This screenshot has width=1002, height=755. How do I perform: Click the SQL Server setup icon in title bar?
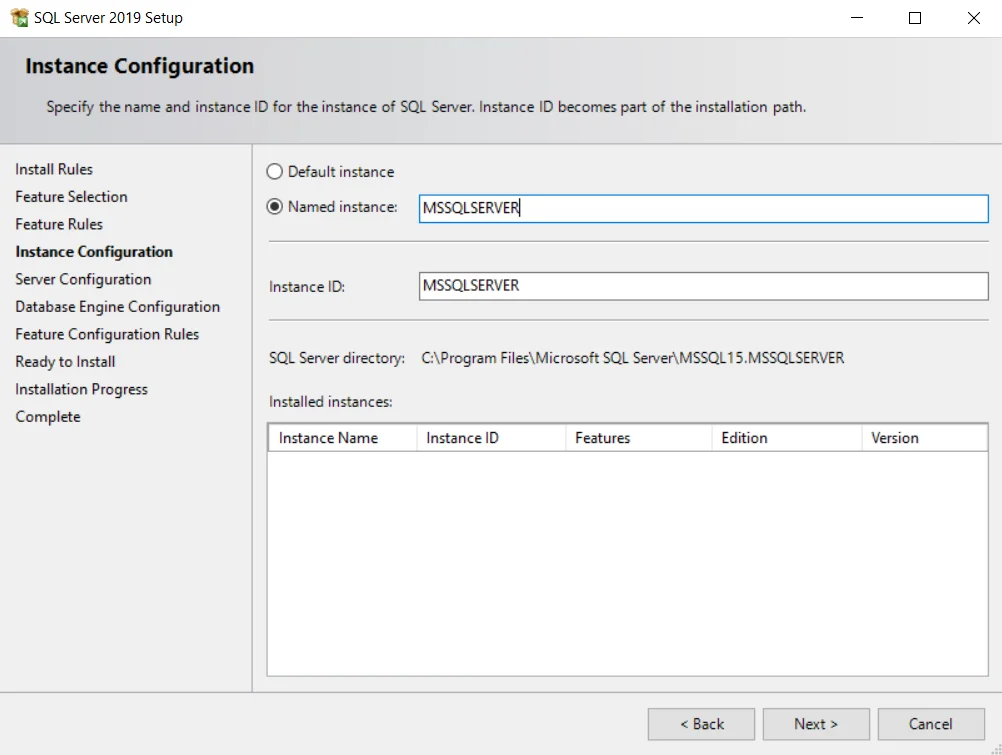click(x=20, y=17)
